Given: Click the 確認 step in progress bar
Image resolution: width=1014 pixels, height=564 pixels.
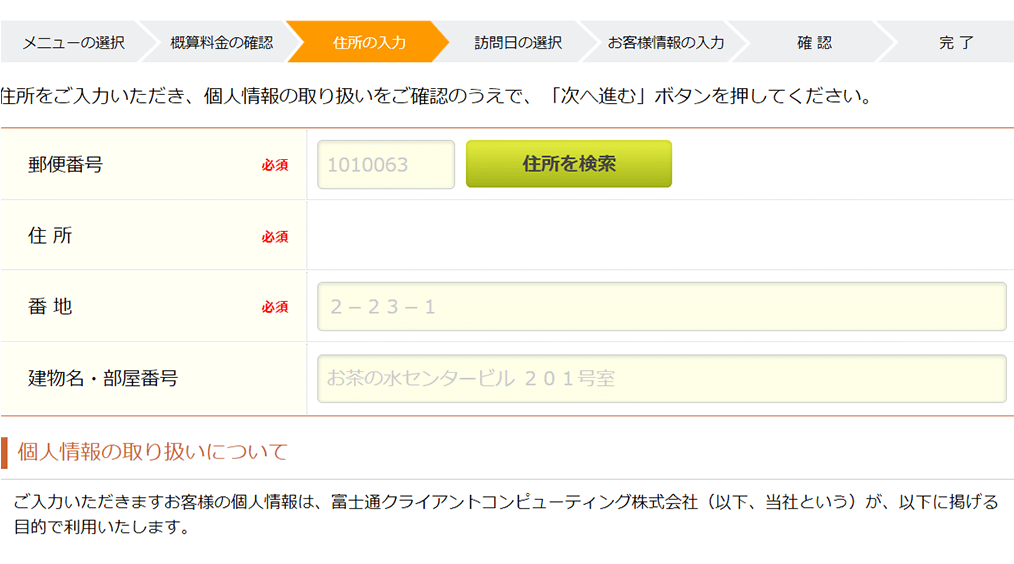Looking at the screenshot, I should tap(814, 42).
